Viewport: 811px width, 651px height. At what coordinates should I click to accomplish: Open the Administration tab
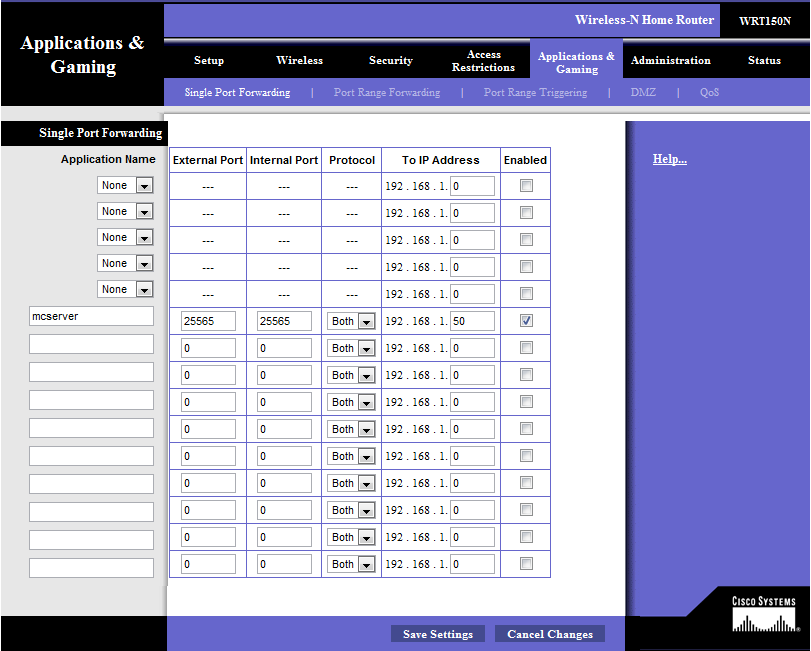tap(671, 60)
